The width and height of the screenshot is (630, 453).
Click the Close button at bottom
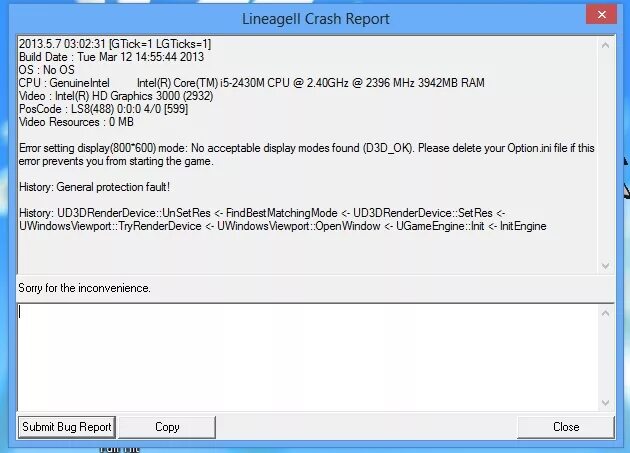(566, 427)
